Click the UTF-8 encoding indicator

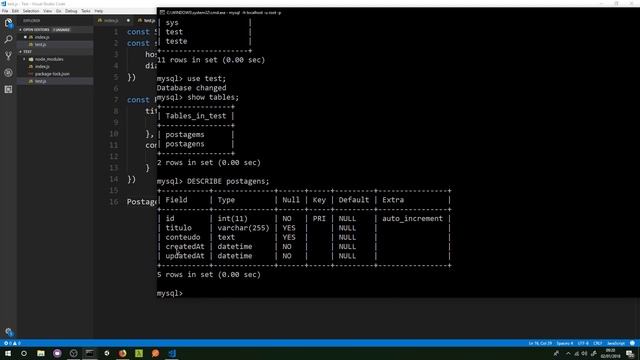583,343
